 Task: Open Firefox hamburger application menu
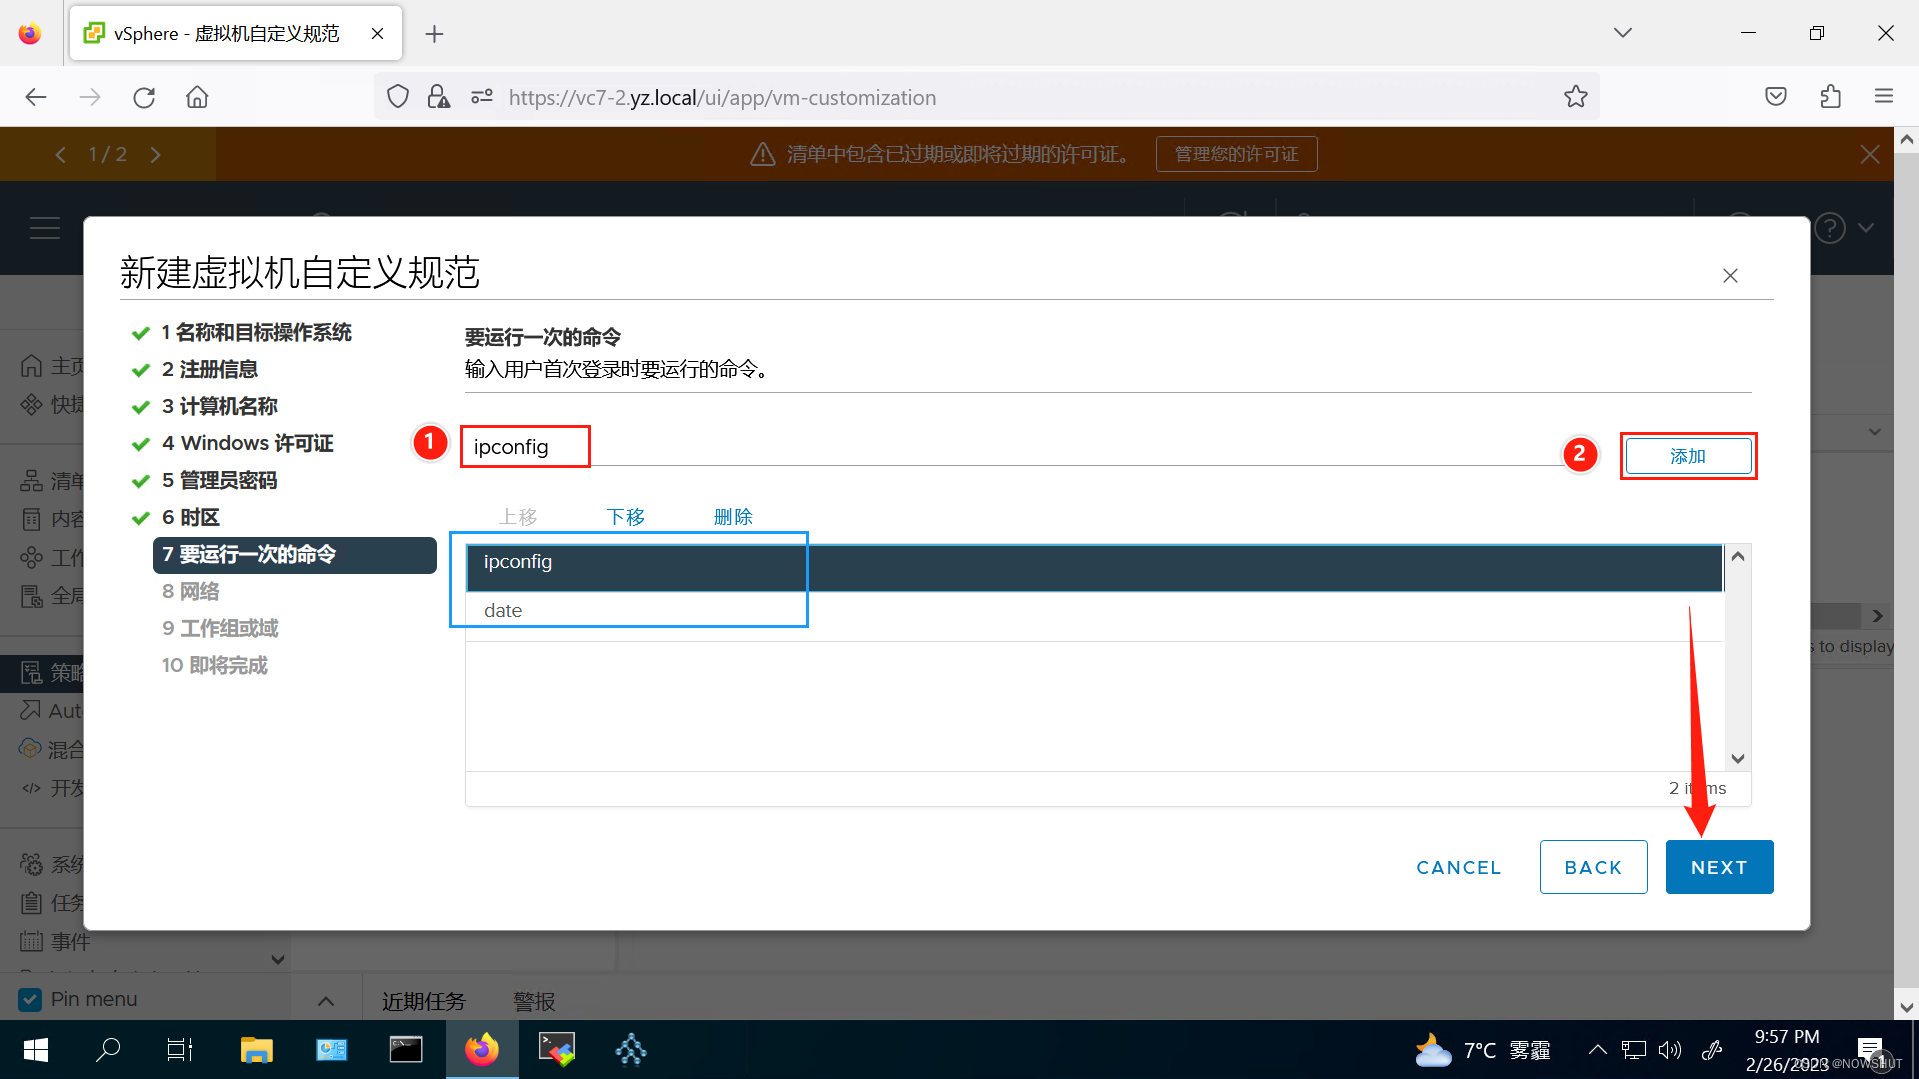(1884, 97)
